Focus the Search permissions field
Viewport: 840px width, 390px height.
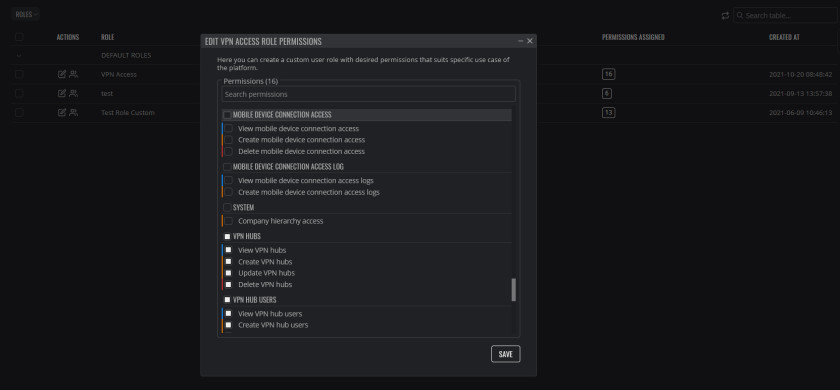pyautogui.click(x=369, y=94)
